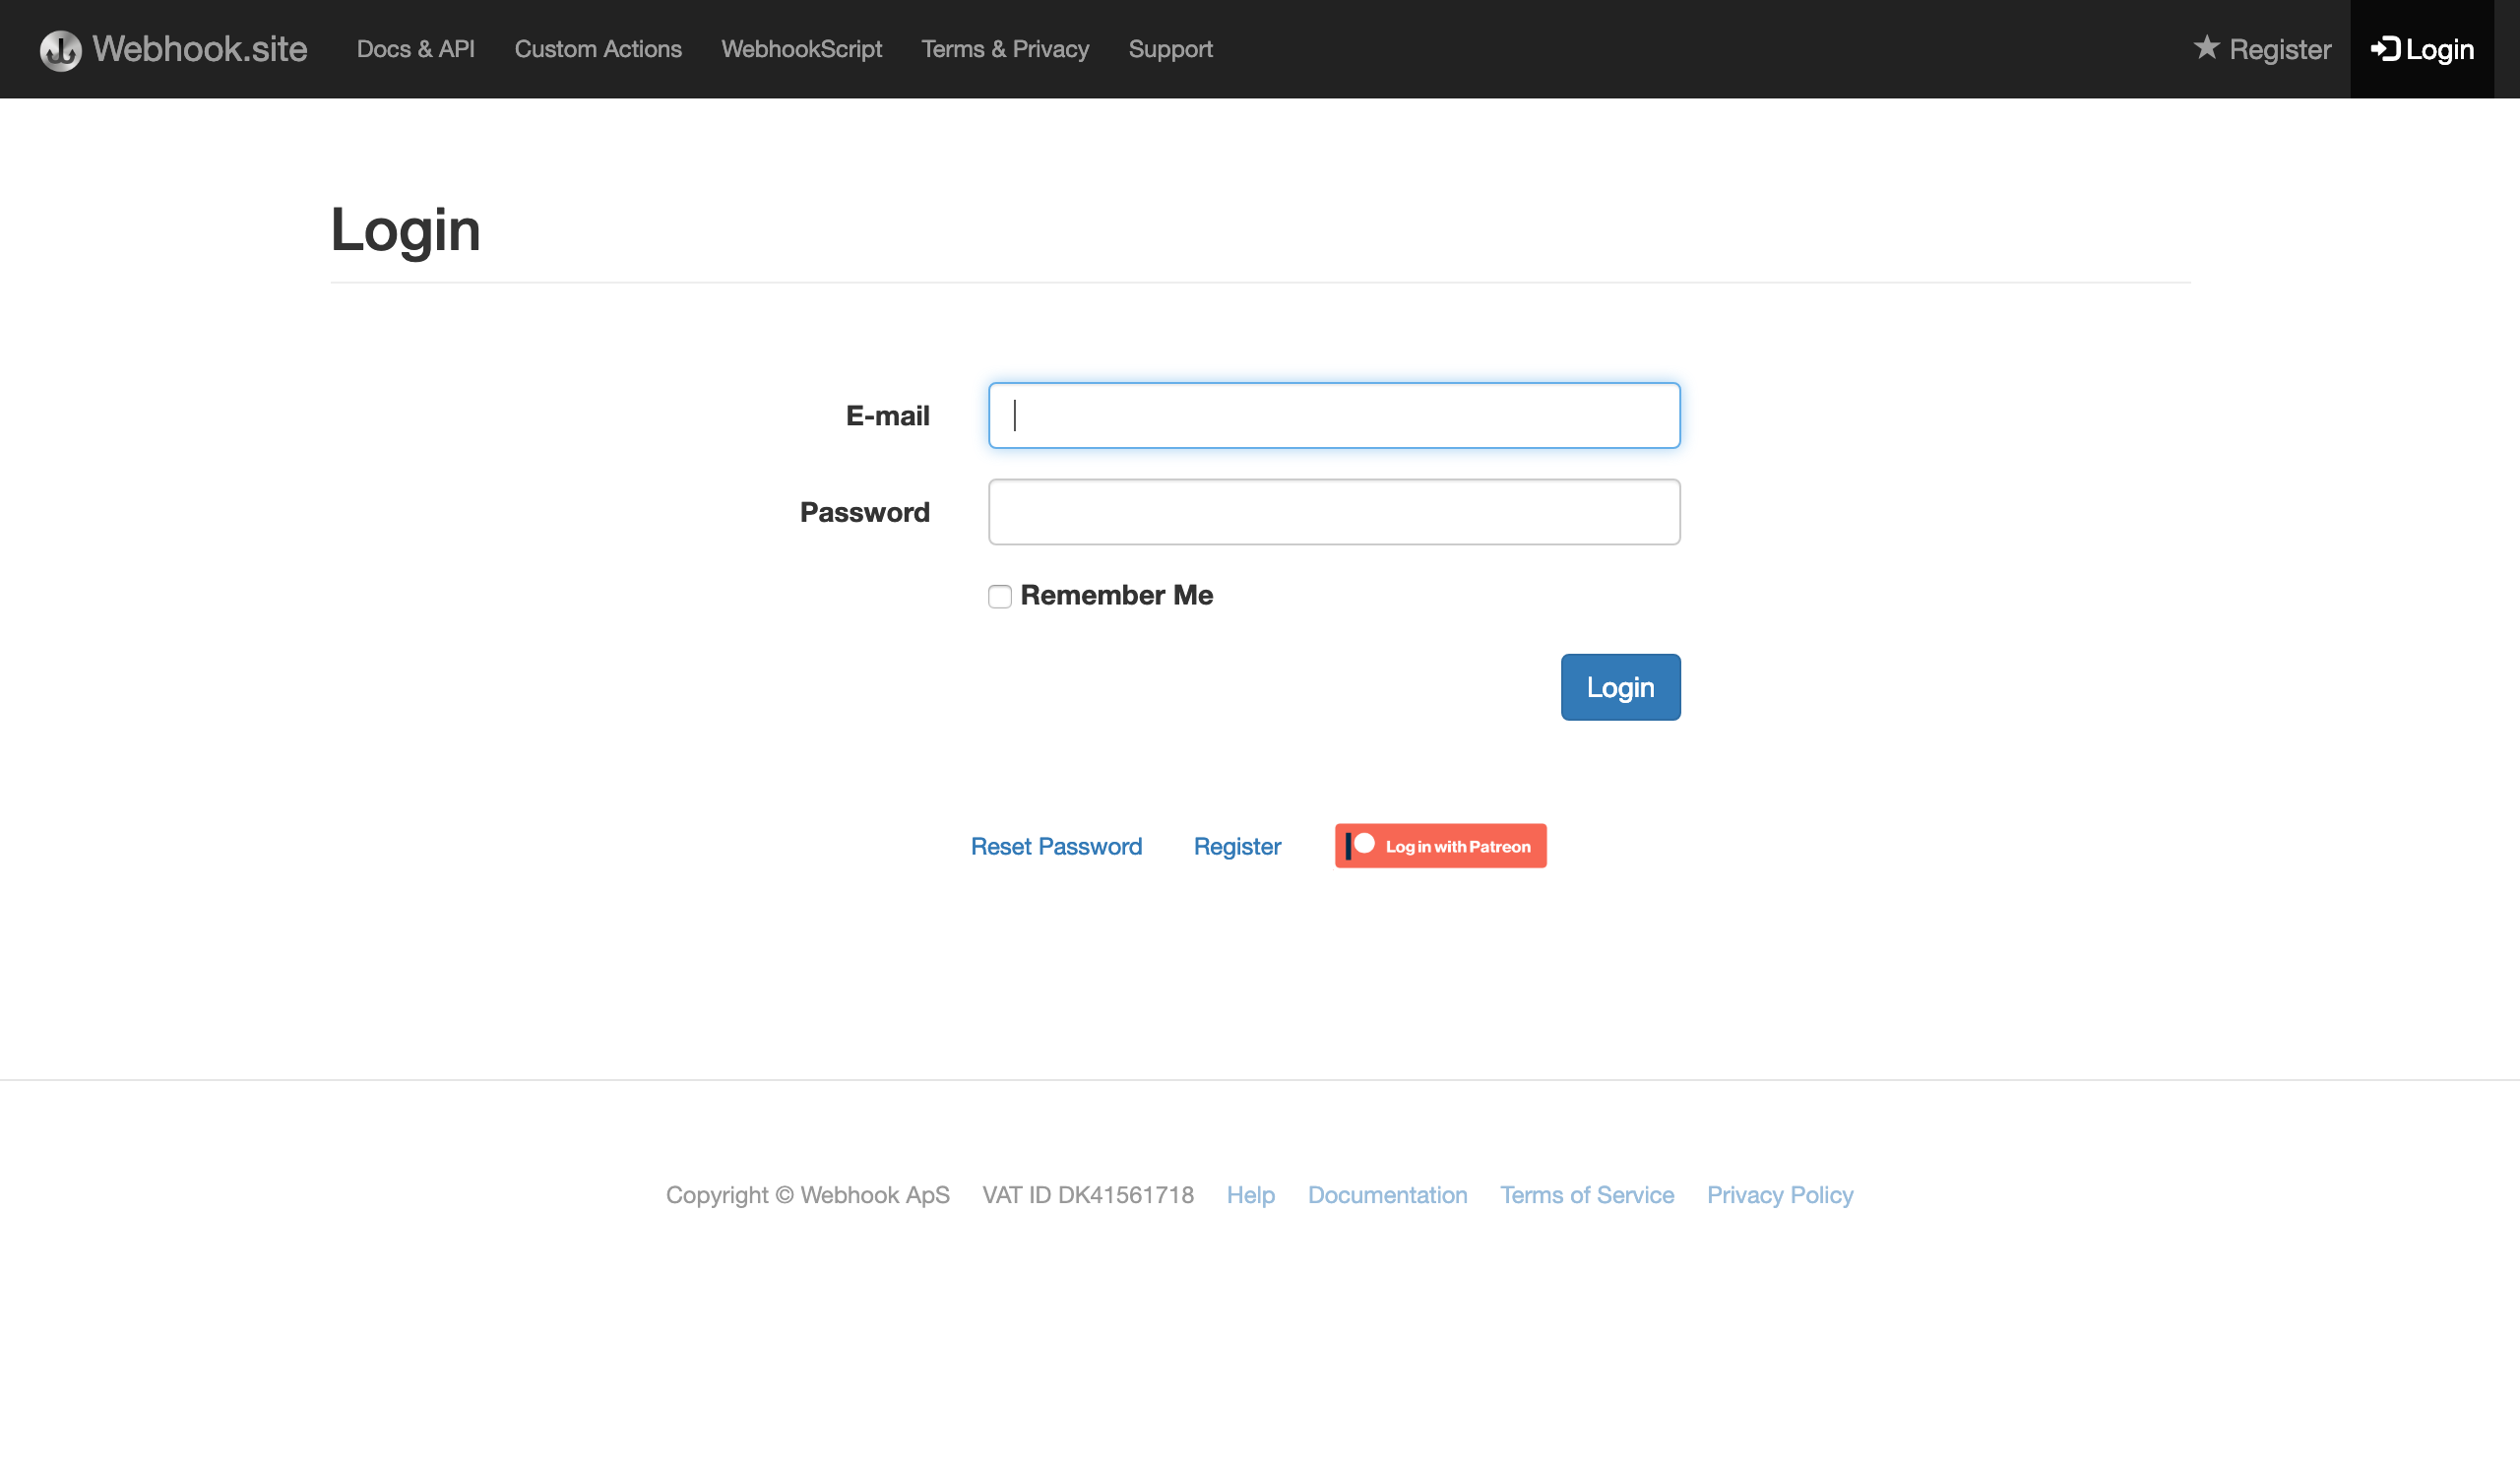Click Log in with Patreon
Screen dimensions: 2520x1467
coord(1440,845)
